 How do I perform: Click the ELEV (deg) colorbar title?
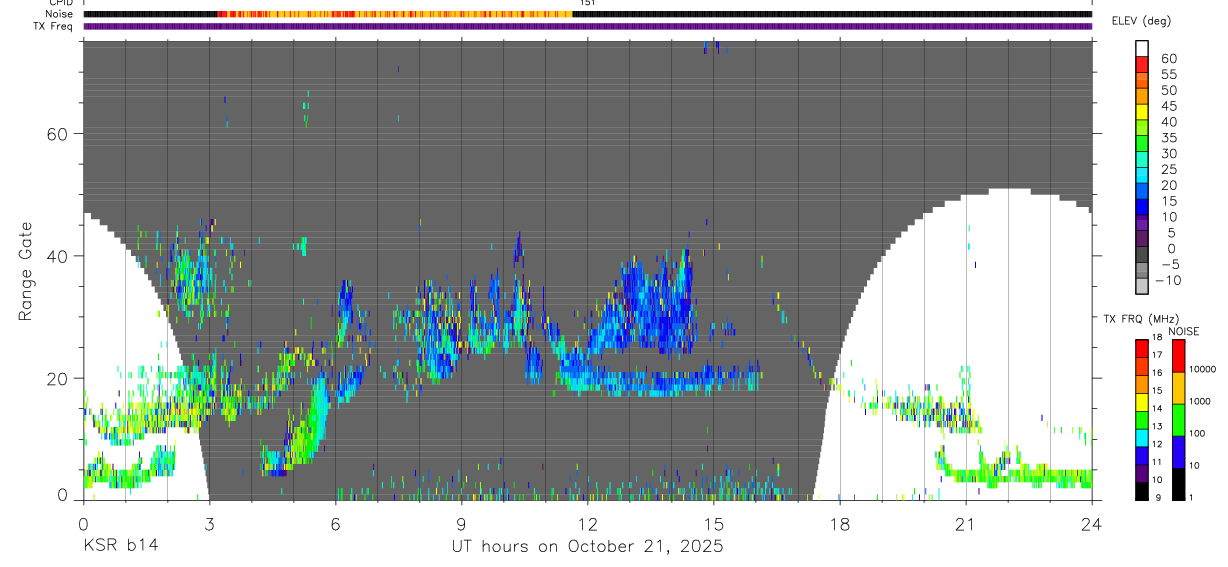pos(1141,21)
